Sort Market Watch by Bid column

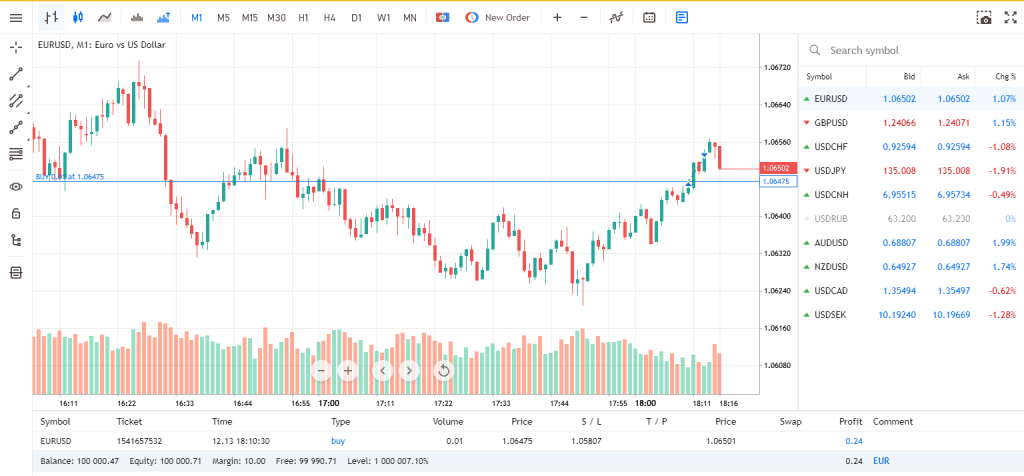pyautogui.click(x=909, y=76)
